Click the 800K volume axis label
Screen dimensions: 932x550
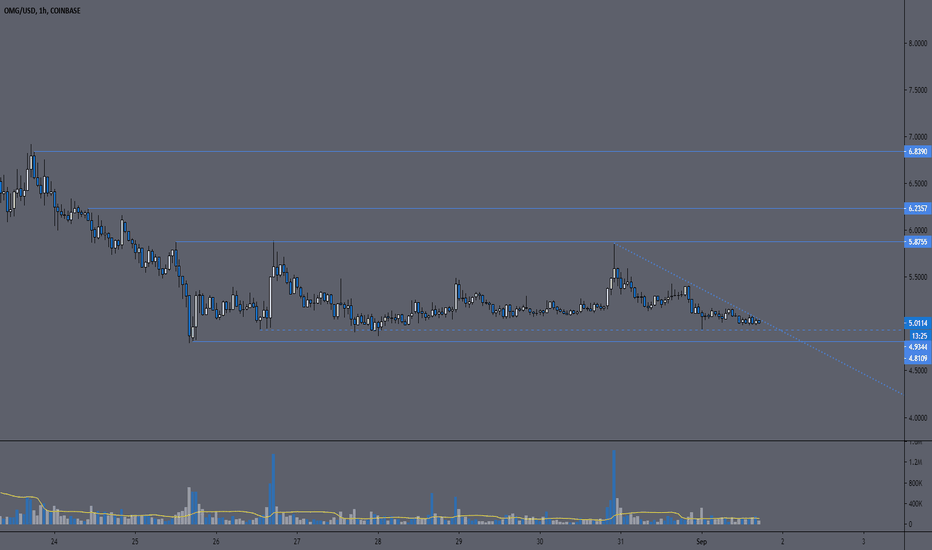pyautogui.click(x=915, y=483)
